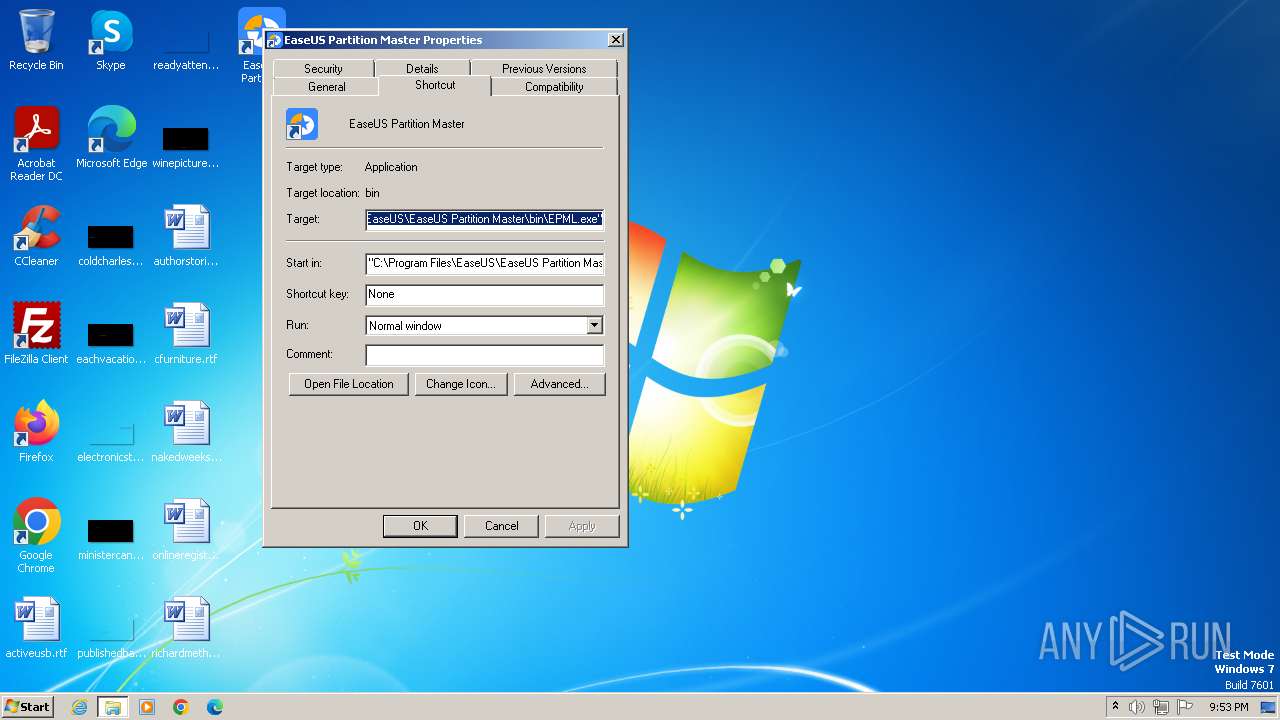Click the Shortcut key field

[x=485, y=294]
